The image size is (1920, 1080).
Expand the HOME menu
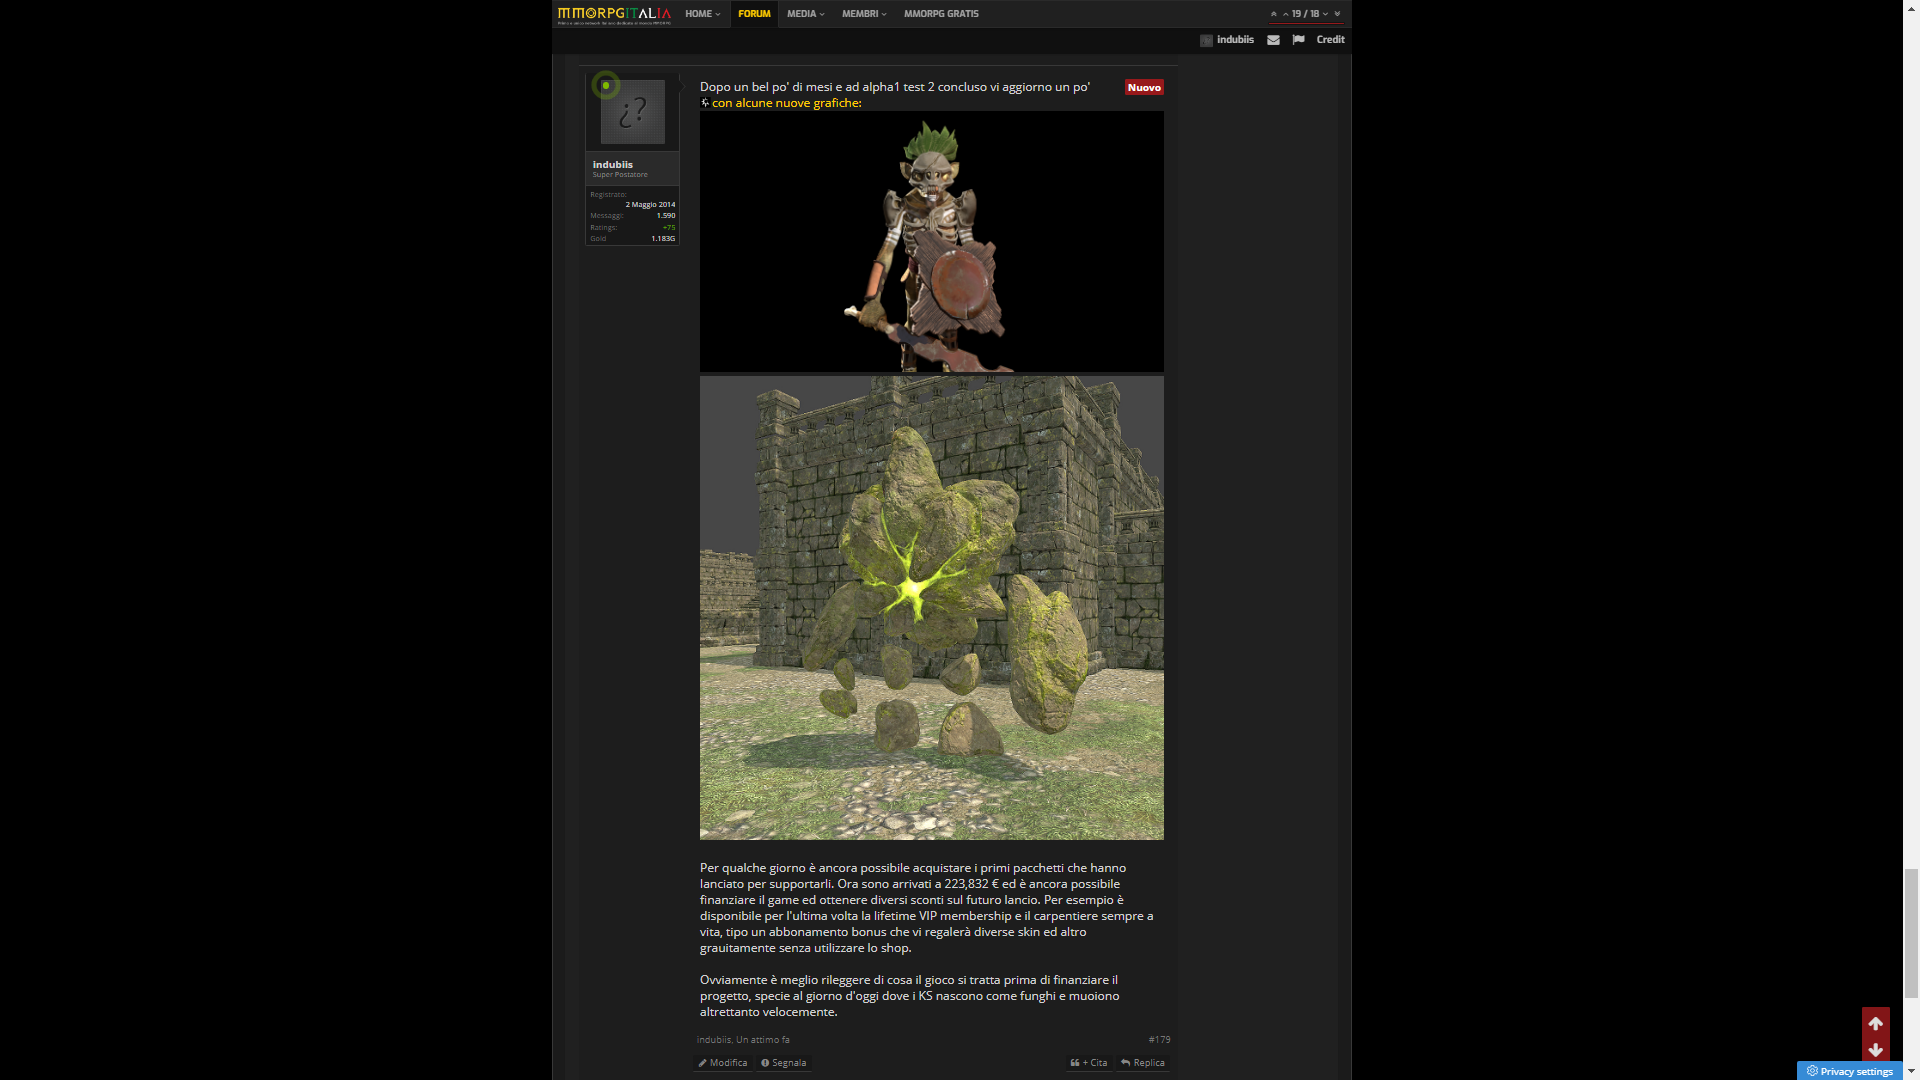tap(703, 14)
